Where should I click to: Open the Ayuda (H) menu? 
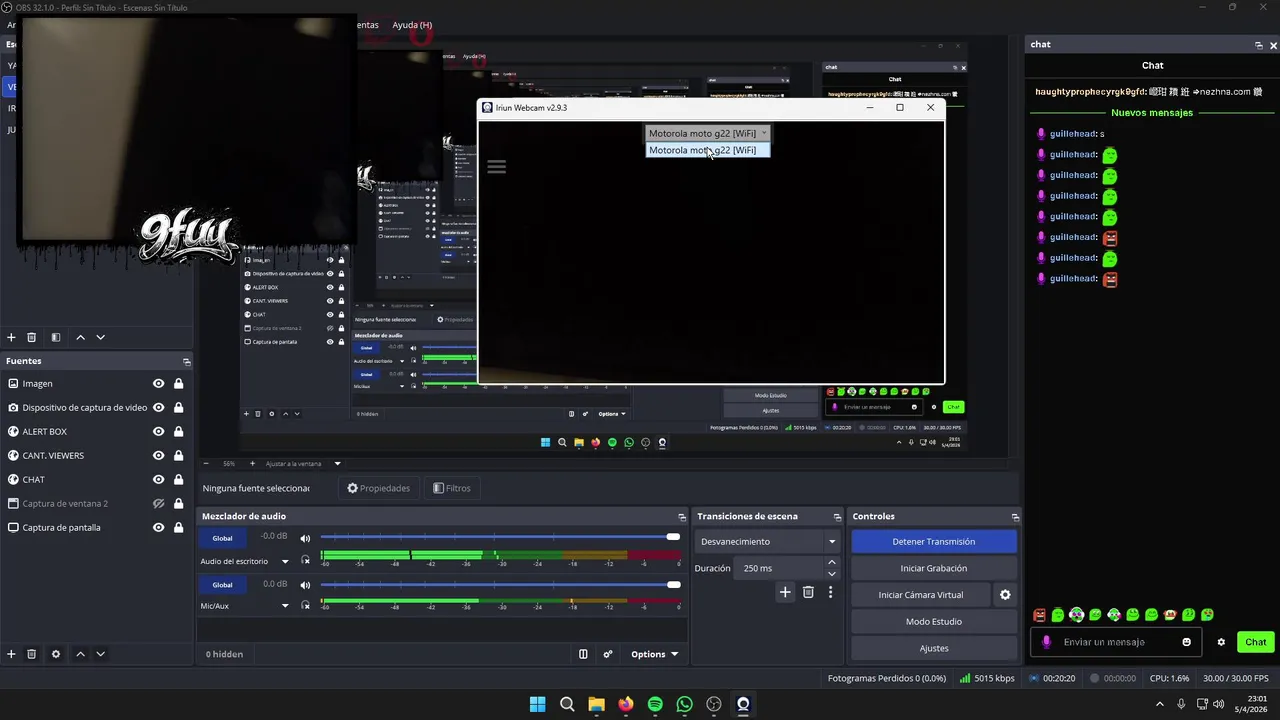click(x=412, y=25)
